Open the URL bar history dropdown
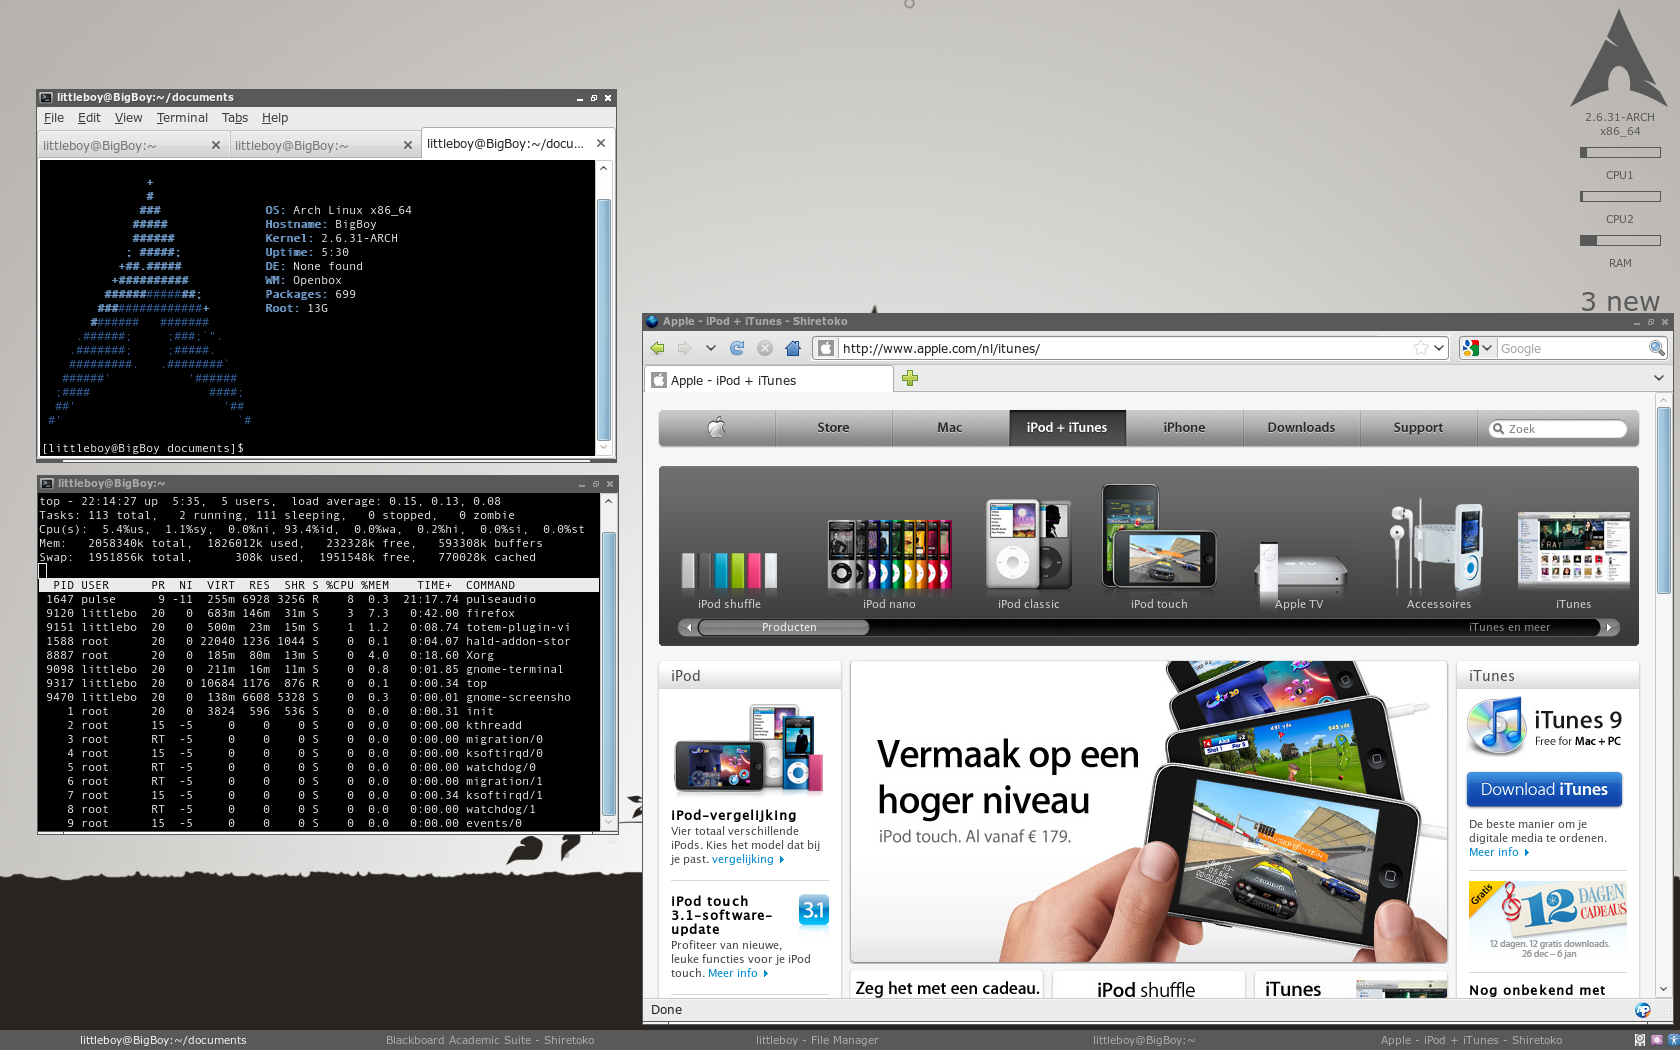The image size is (1680, 1050). coord(1439,348)
